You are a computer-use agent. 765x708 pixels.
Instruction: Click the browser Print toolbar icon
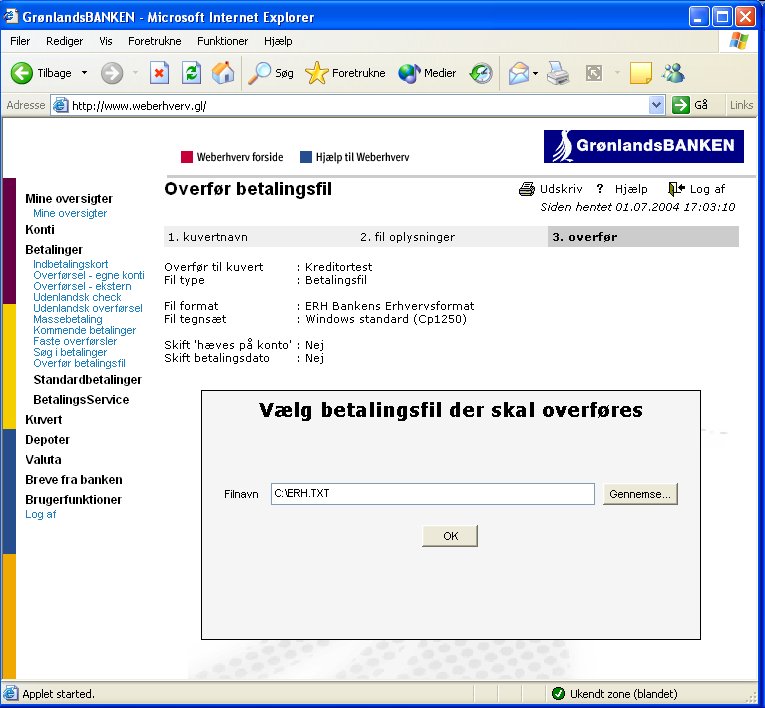point(558,73)
